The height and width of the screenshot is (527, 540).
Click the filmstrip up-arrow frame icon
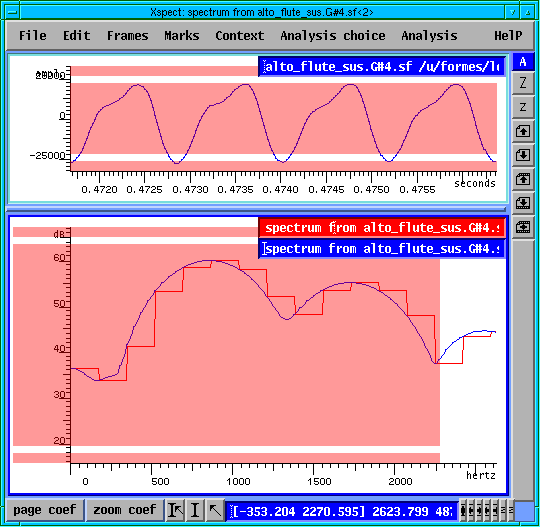[x=523, y=179]
